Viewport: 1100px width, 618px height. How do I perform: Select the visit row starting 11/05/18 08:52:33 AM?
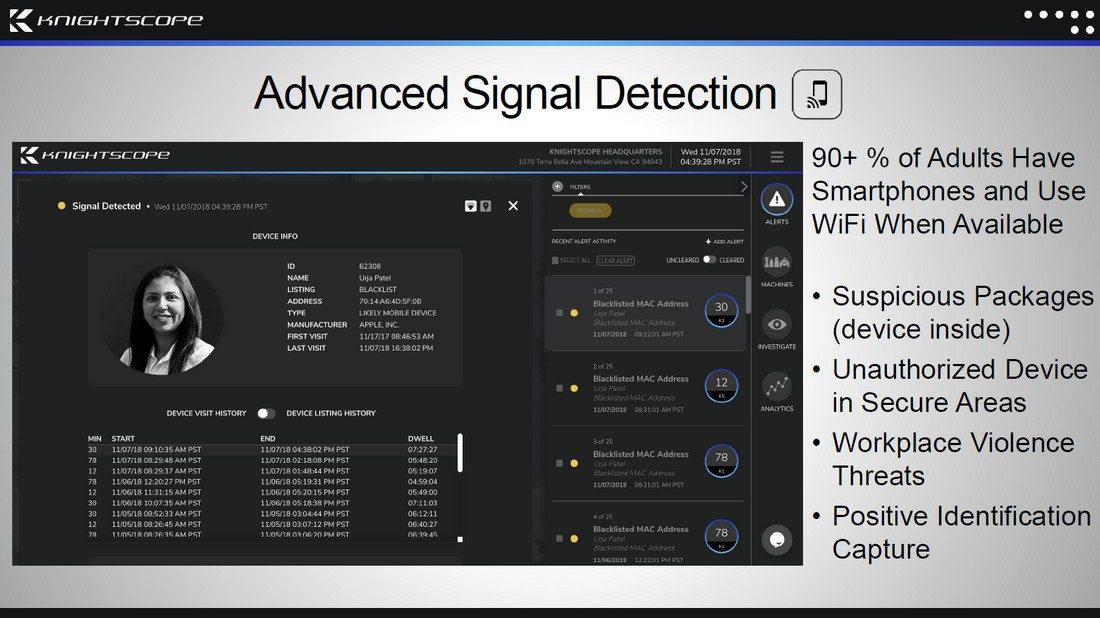pyautogui.click(x=271, y=514)
